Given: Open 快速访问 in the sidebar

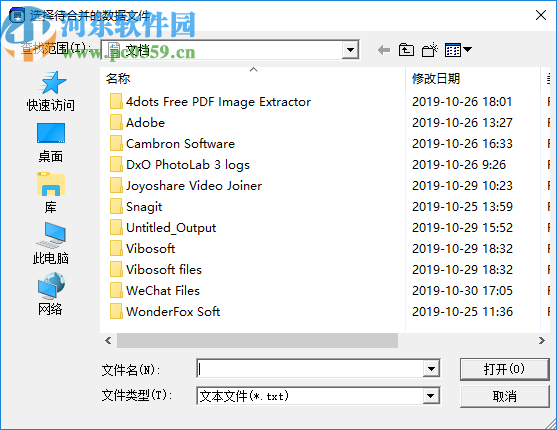Looking at the screenshot, I should point(50,91).
